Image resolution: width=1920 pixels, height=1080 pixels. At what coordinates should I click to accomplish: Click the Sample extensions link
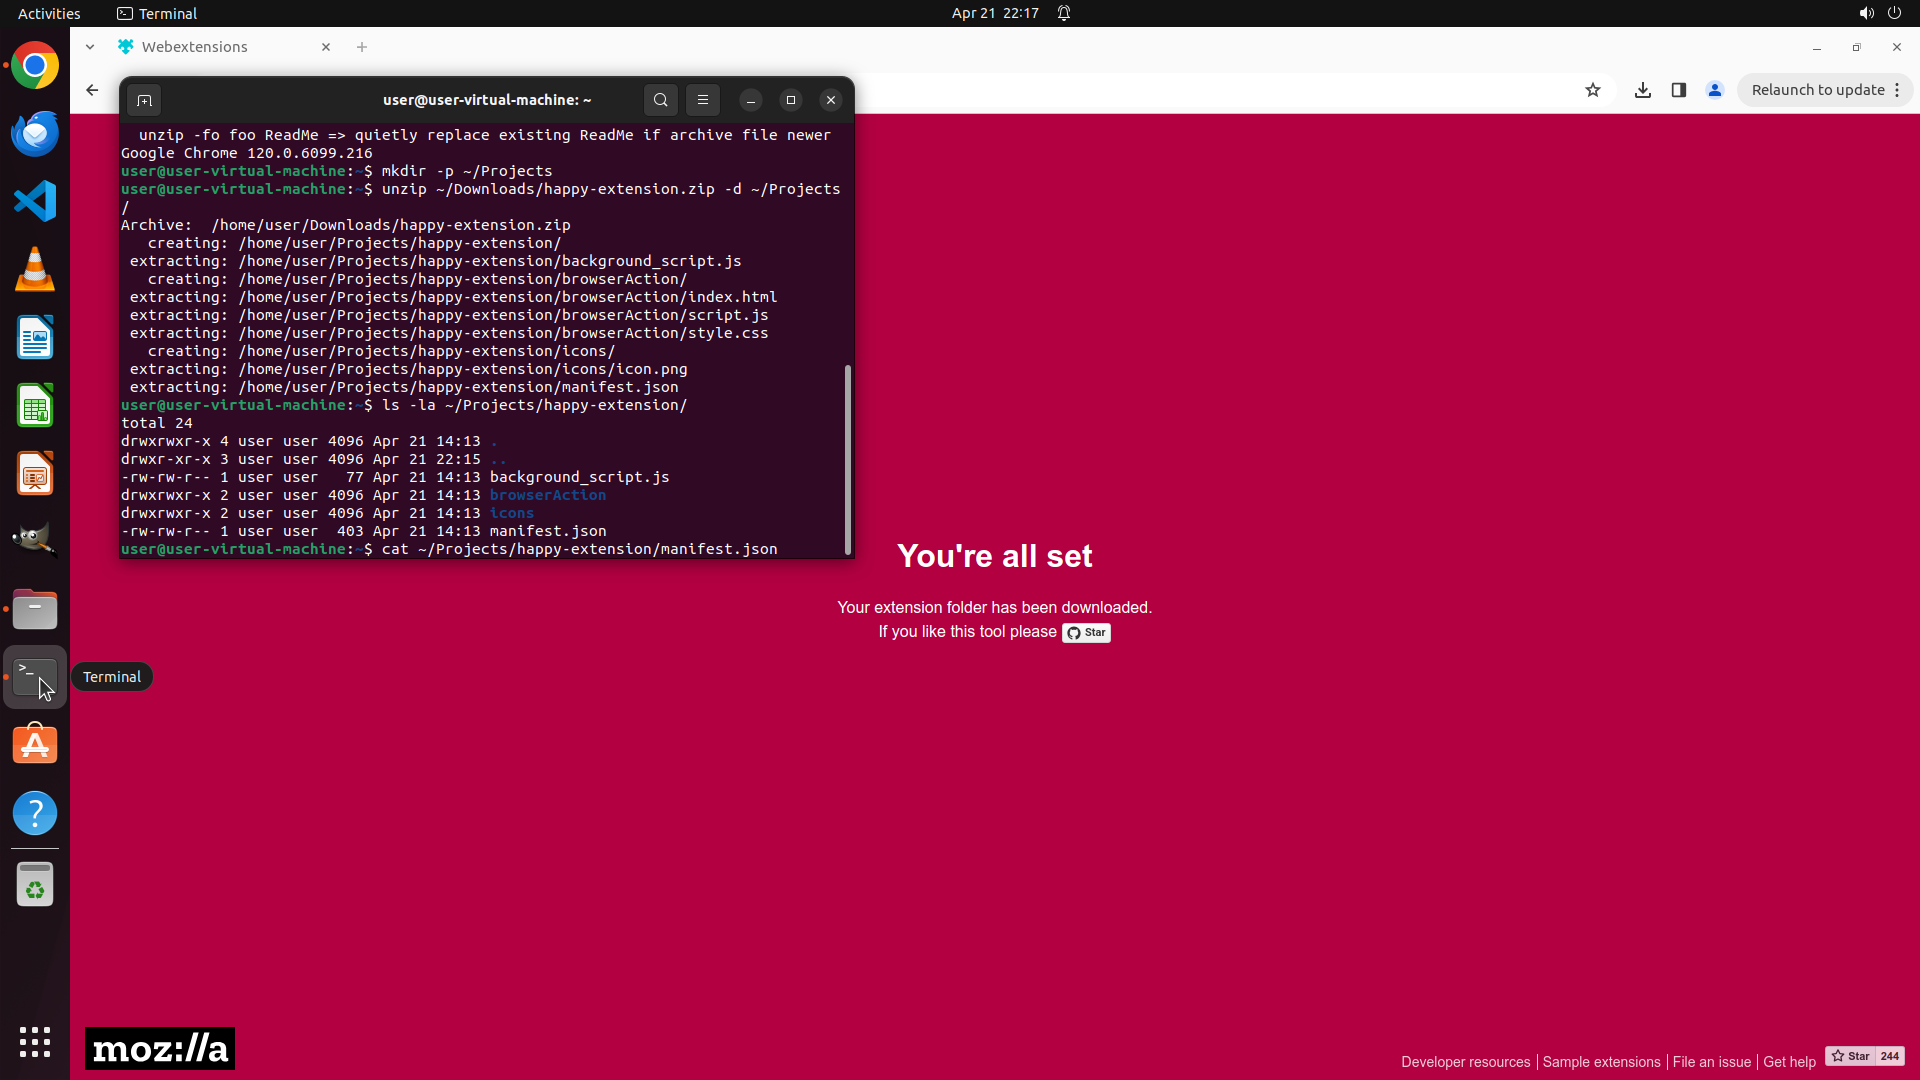tap(1601, 1062)
